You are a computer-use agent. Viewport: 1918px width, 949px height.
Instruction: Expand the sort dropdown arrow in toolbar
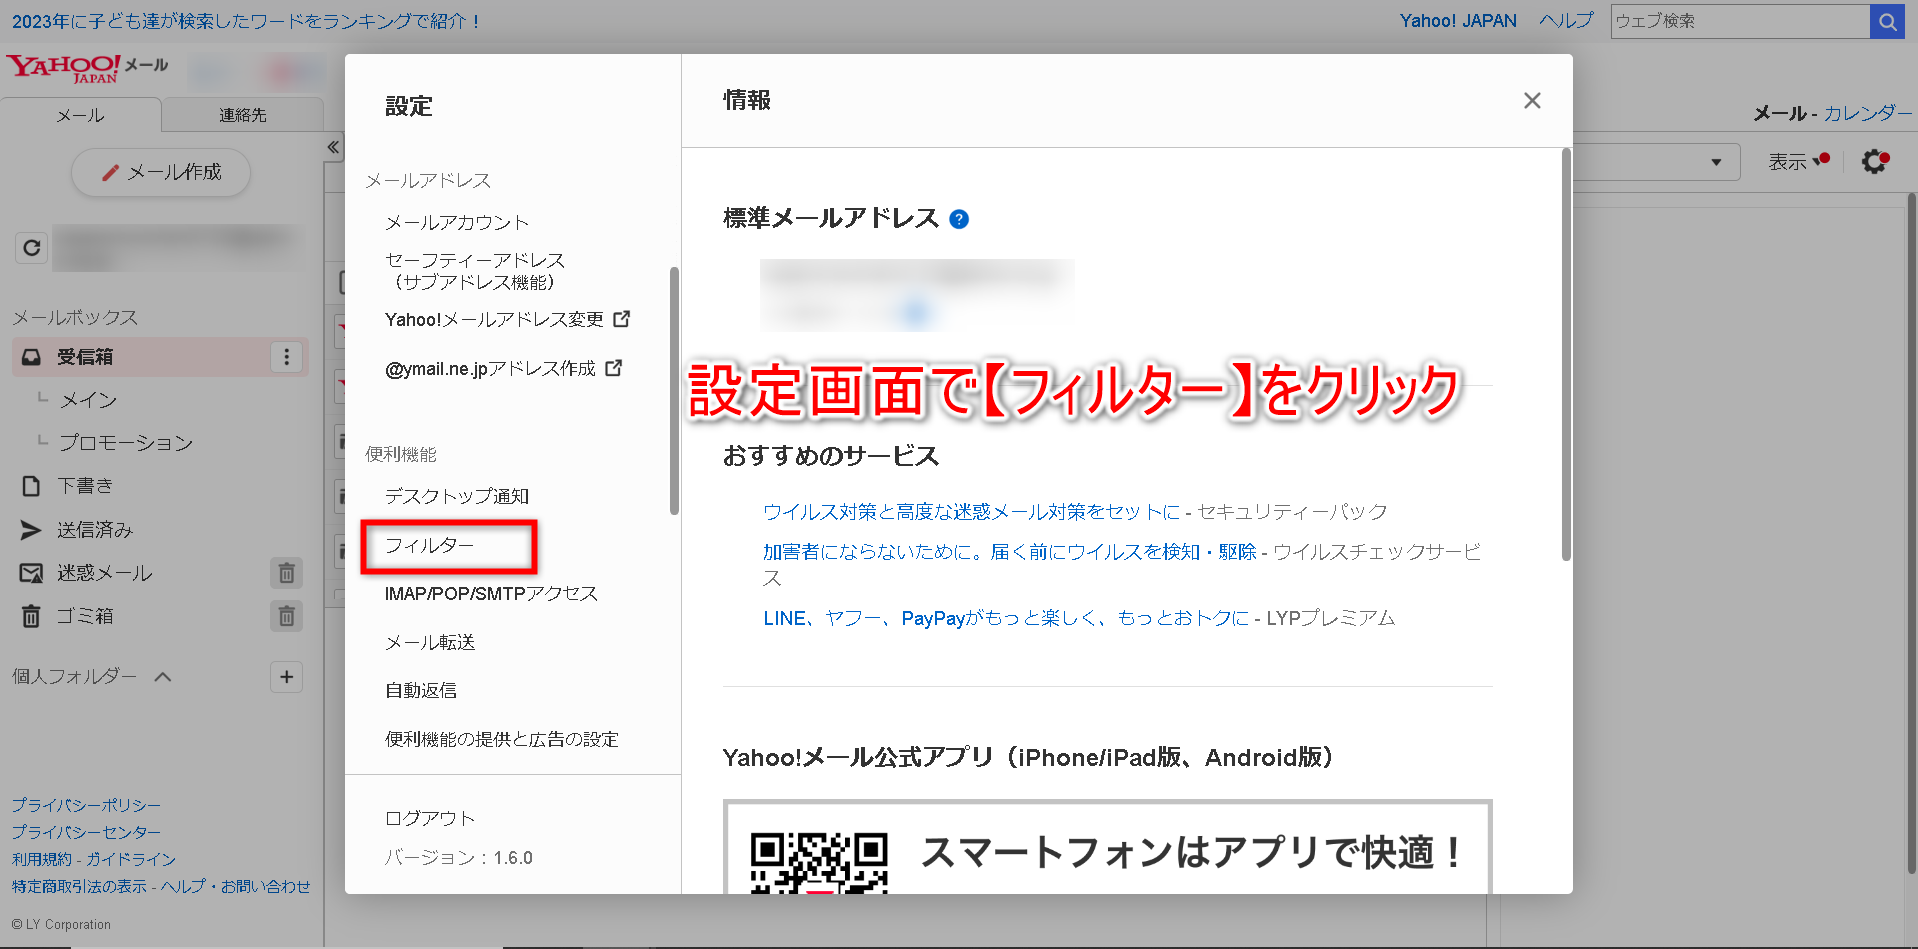[x=1716, y=162]
